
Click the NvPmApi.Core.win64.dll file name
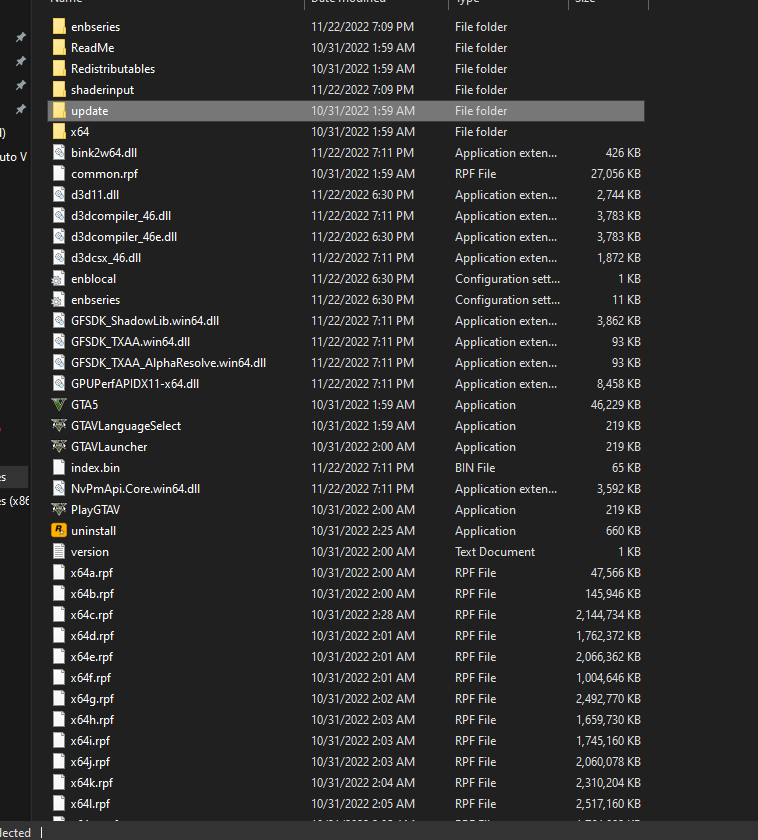coord(135,489)
